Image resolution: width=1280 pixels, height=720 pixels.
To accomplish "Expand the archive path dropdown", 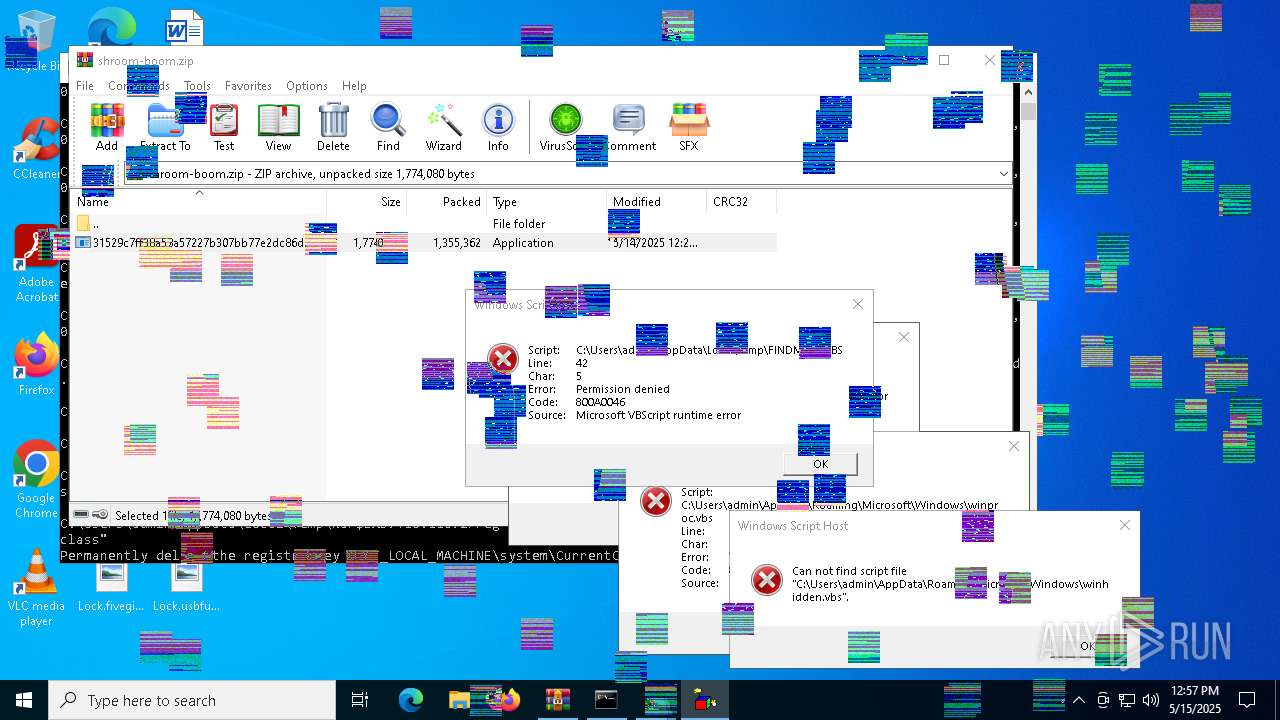I will click(x=1003, y=174).
